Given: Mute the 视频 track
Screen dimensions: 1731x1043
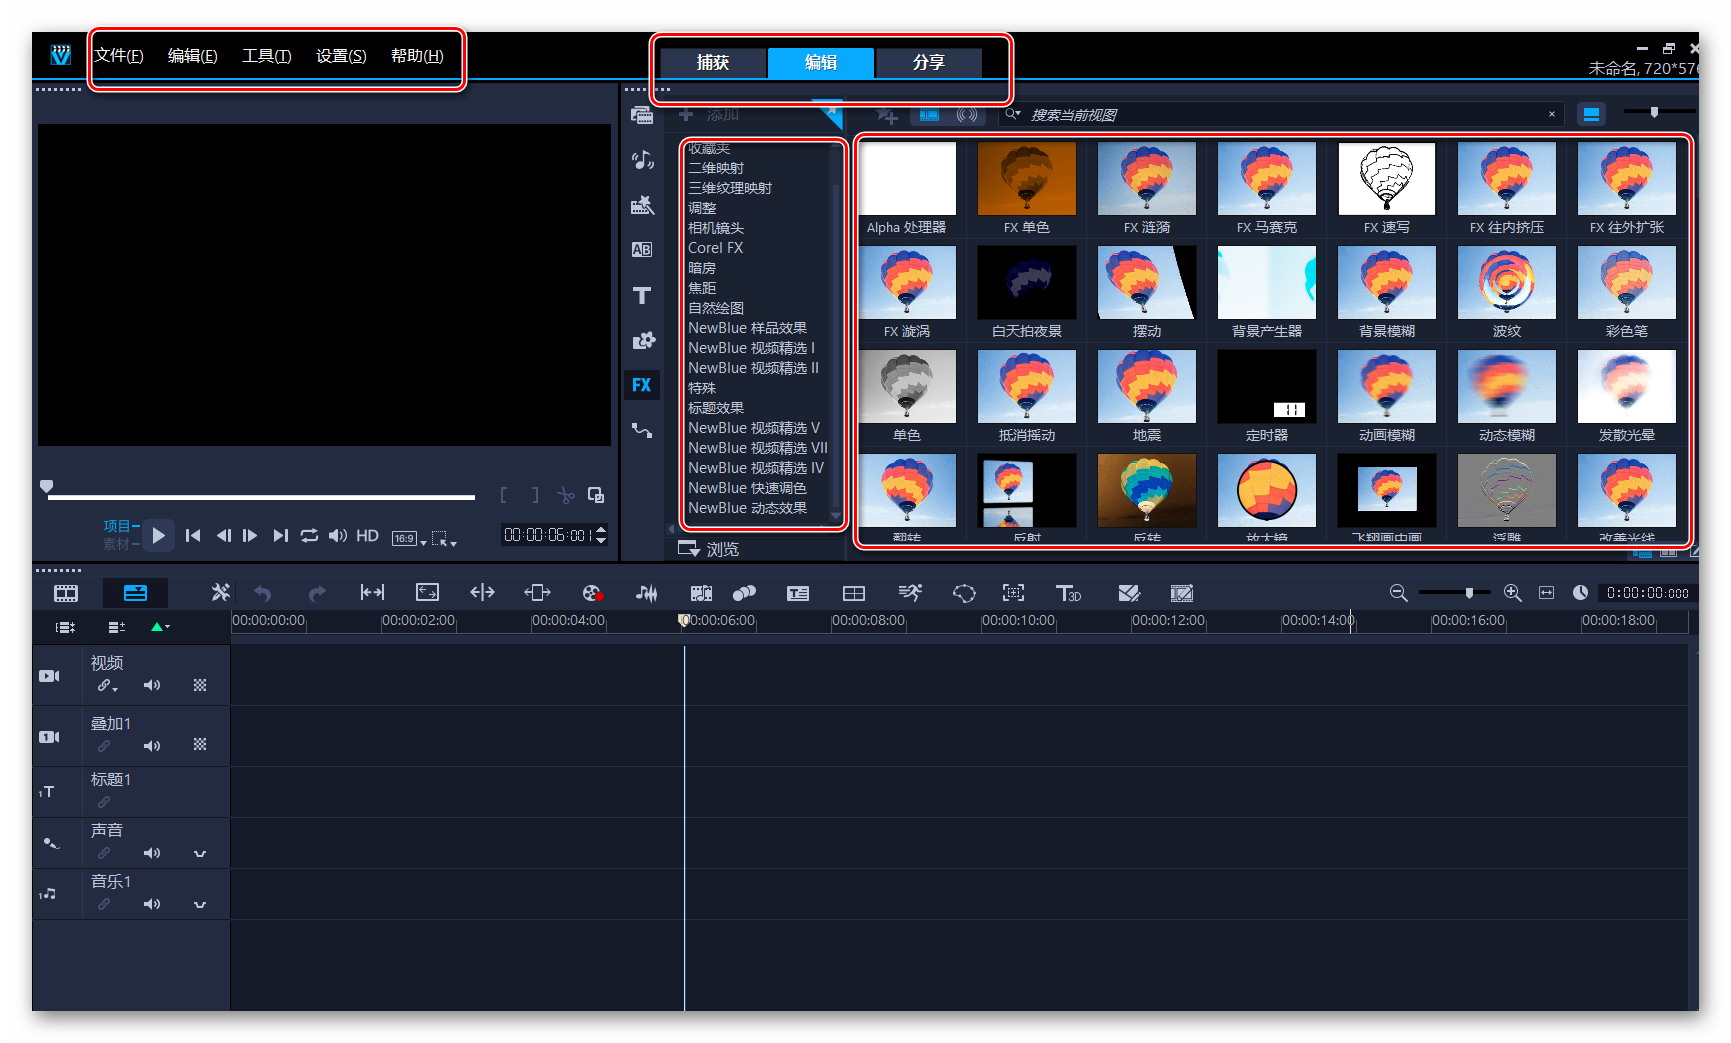Looking at the screenshot, I should 151,686.
